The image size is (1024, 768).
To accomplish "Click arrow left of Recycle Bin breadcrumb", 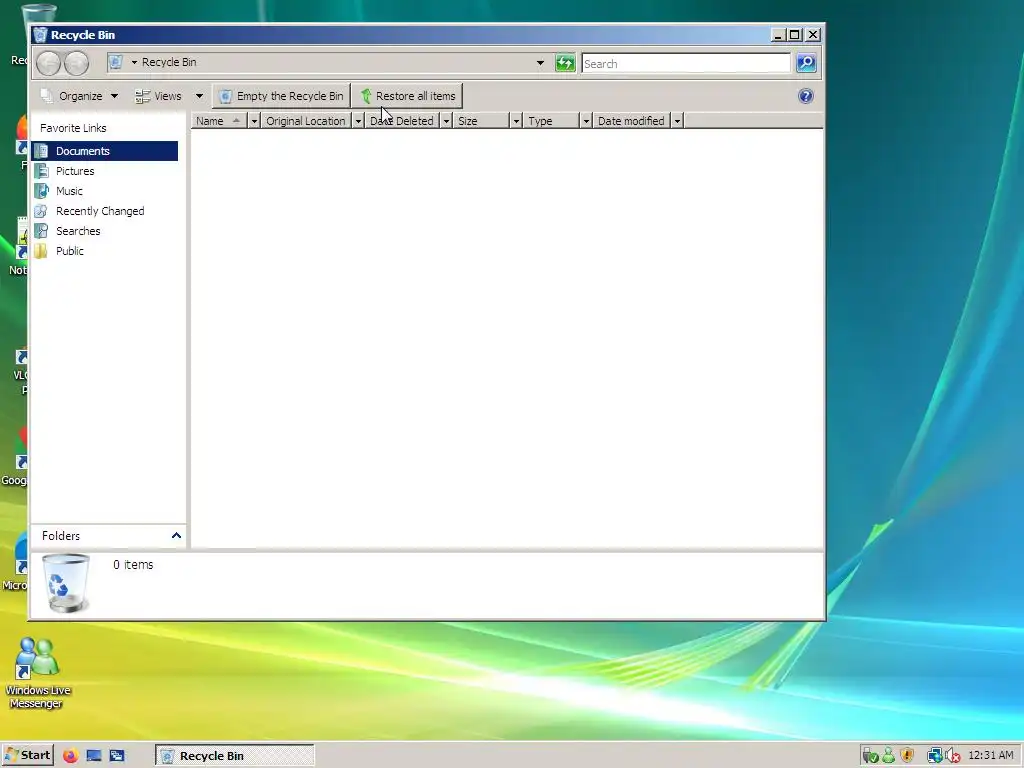I will [135, 62].
